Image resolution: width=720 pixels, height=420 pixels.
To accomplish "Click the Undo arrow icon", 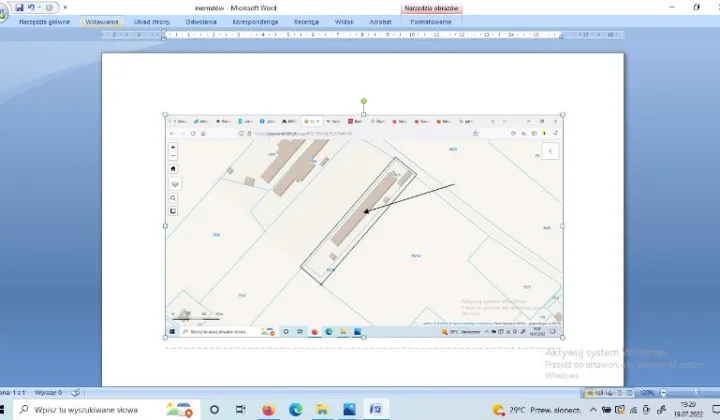I will pos(31,7).
